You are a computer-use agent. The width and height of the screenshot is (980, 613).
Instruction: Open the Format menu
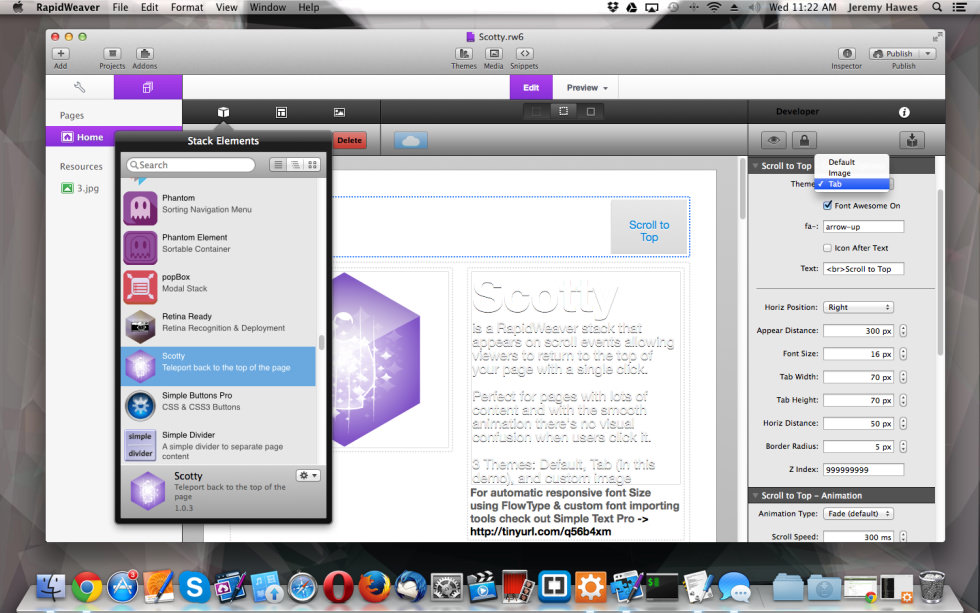187,7
